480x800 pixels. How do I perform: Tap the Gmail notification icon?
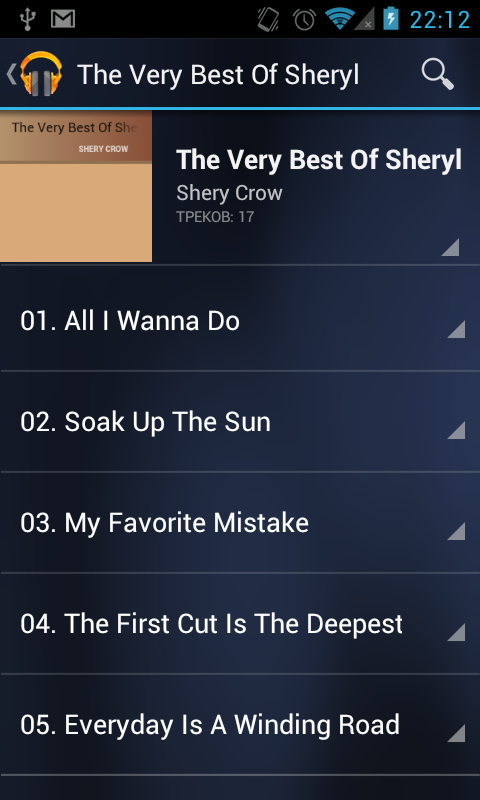(63, 19)
